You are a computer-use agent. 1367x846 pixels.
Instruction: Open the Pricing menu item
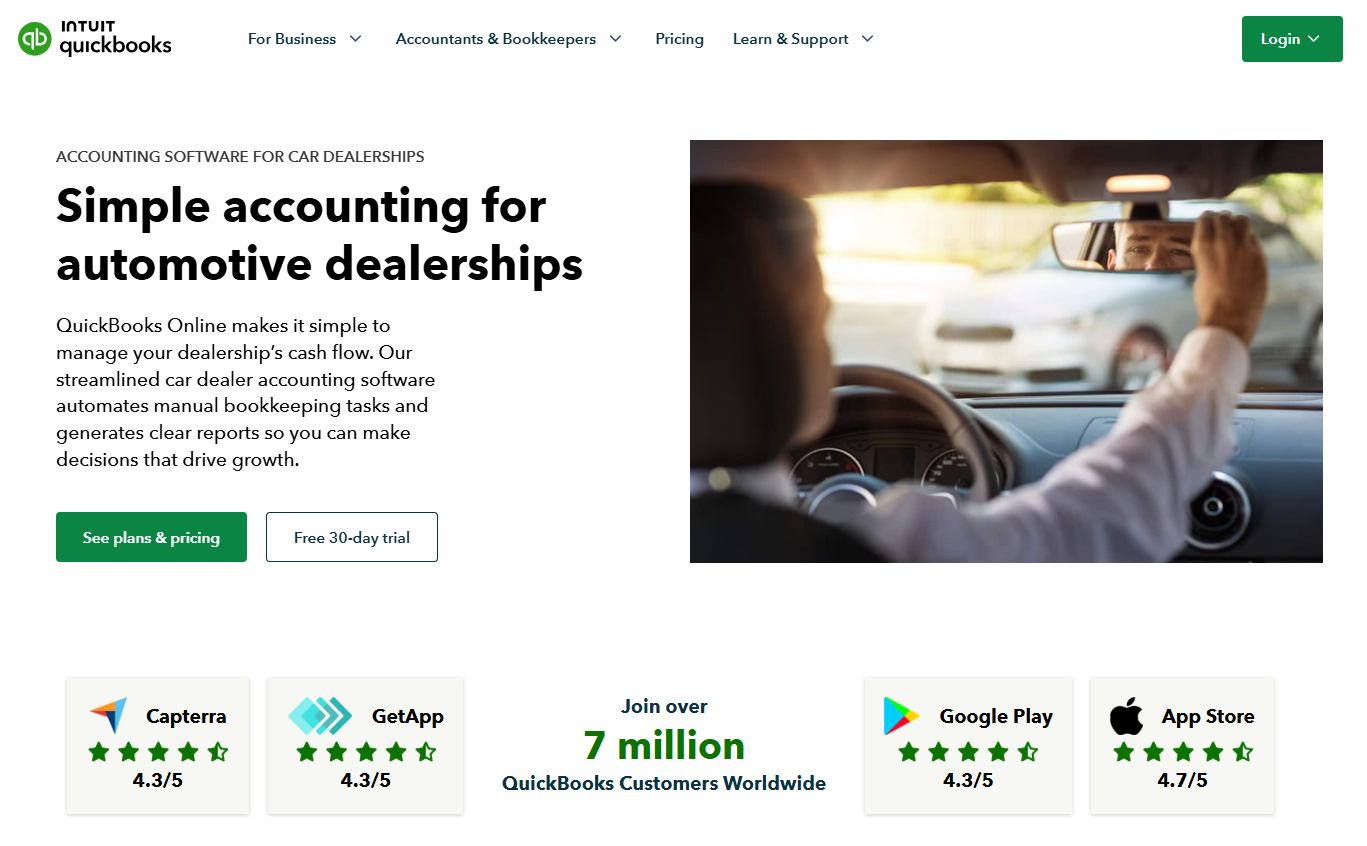pos(679,39)
